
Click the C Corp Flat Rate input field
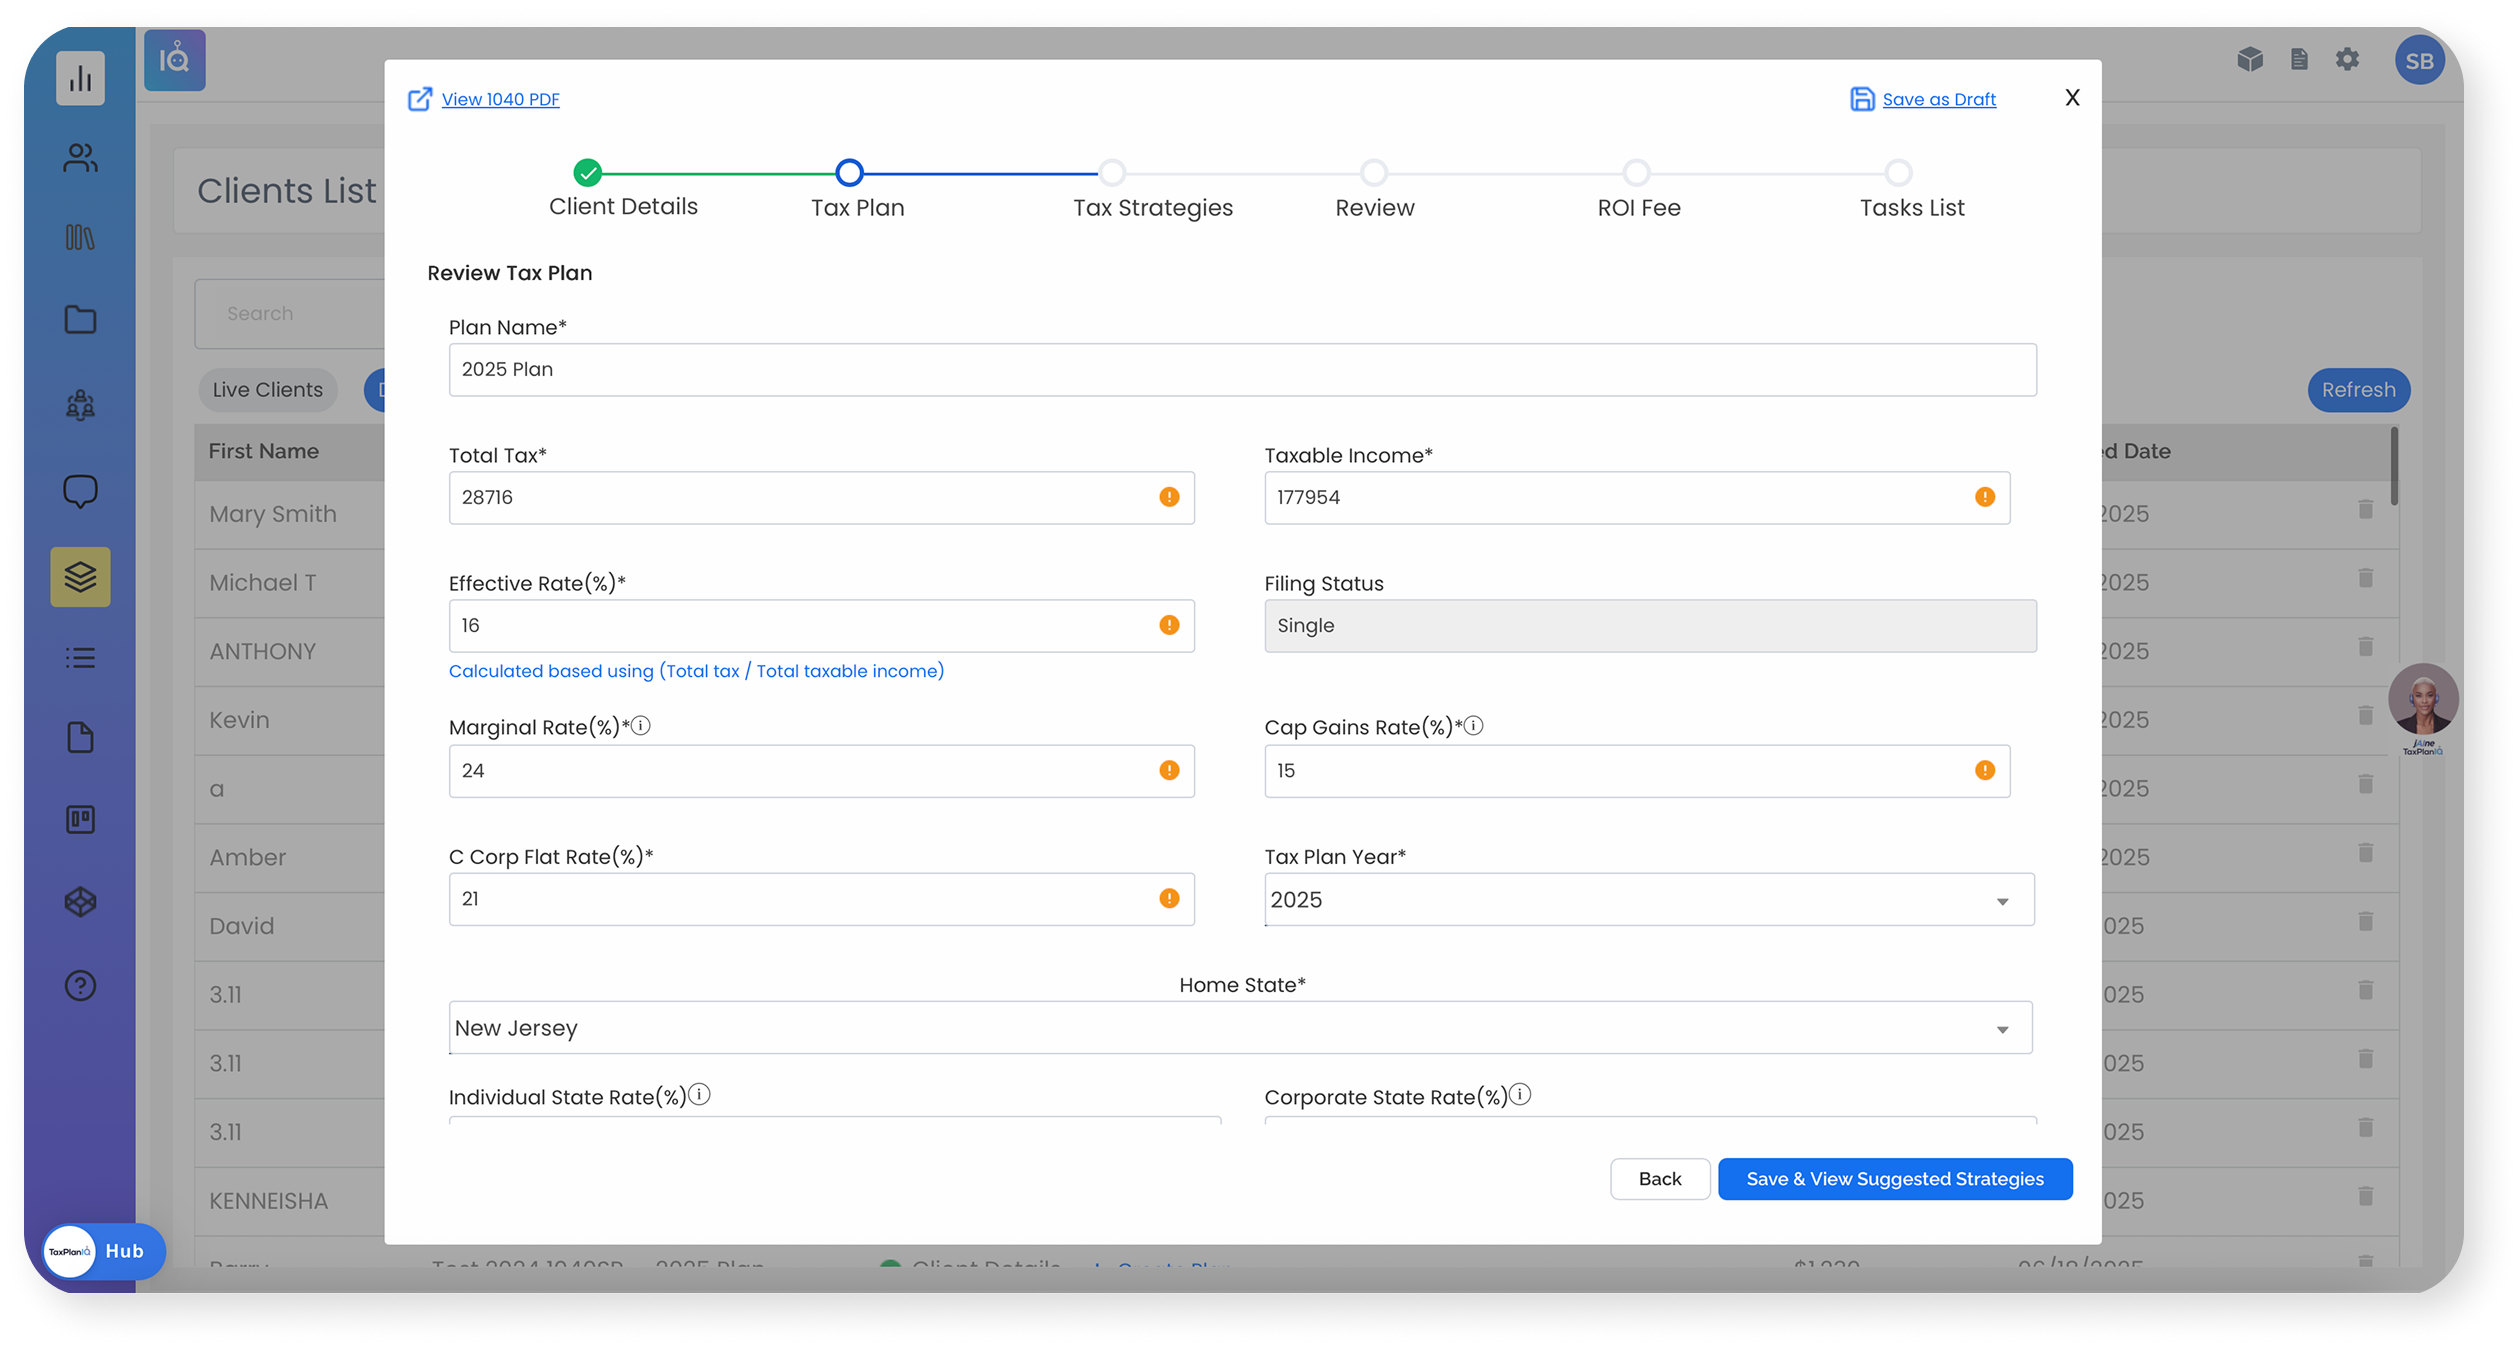pos(821,899)
